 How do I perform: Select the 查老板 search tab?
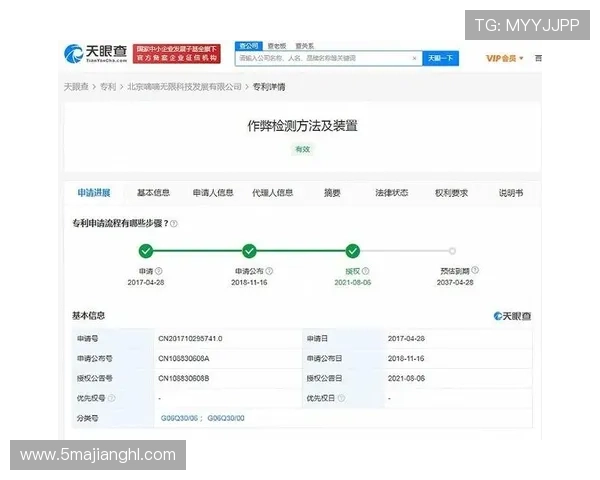click(x=277, y=46)
